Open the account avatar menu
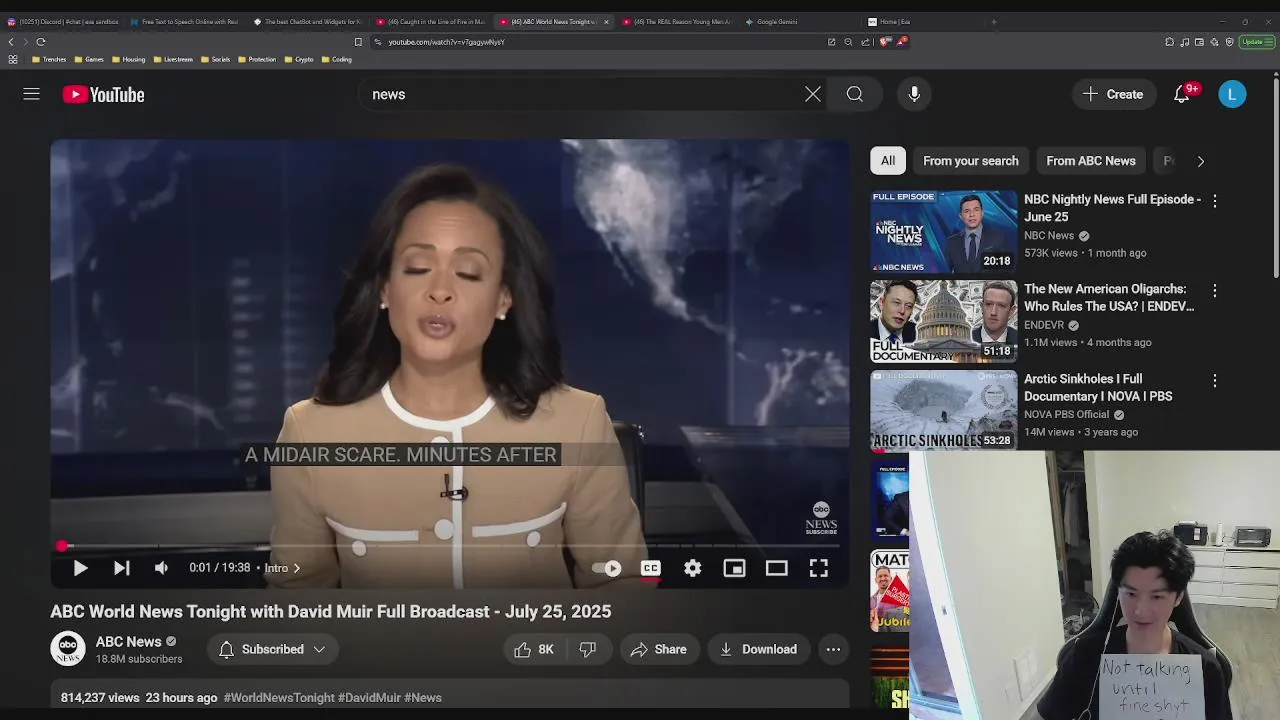 (x=1232, y=94)
